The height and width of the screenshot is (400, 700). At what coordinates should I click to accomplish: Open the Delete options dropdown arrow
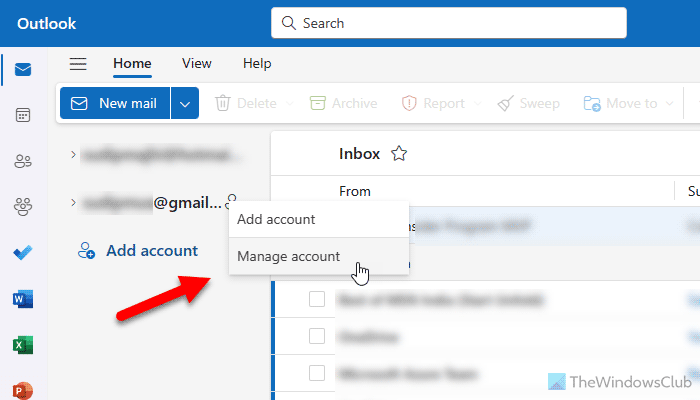pyautogui.click(x=290, y=103)
